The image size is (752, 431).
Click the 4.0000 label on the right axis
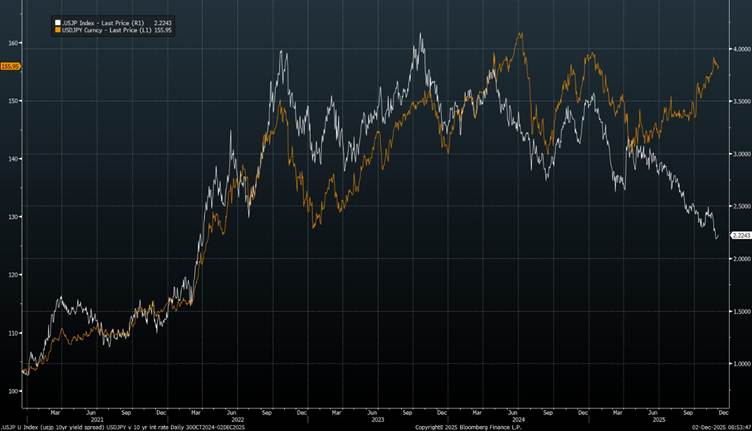point(741,49)
